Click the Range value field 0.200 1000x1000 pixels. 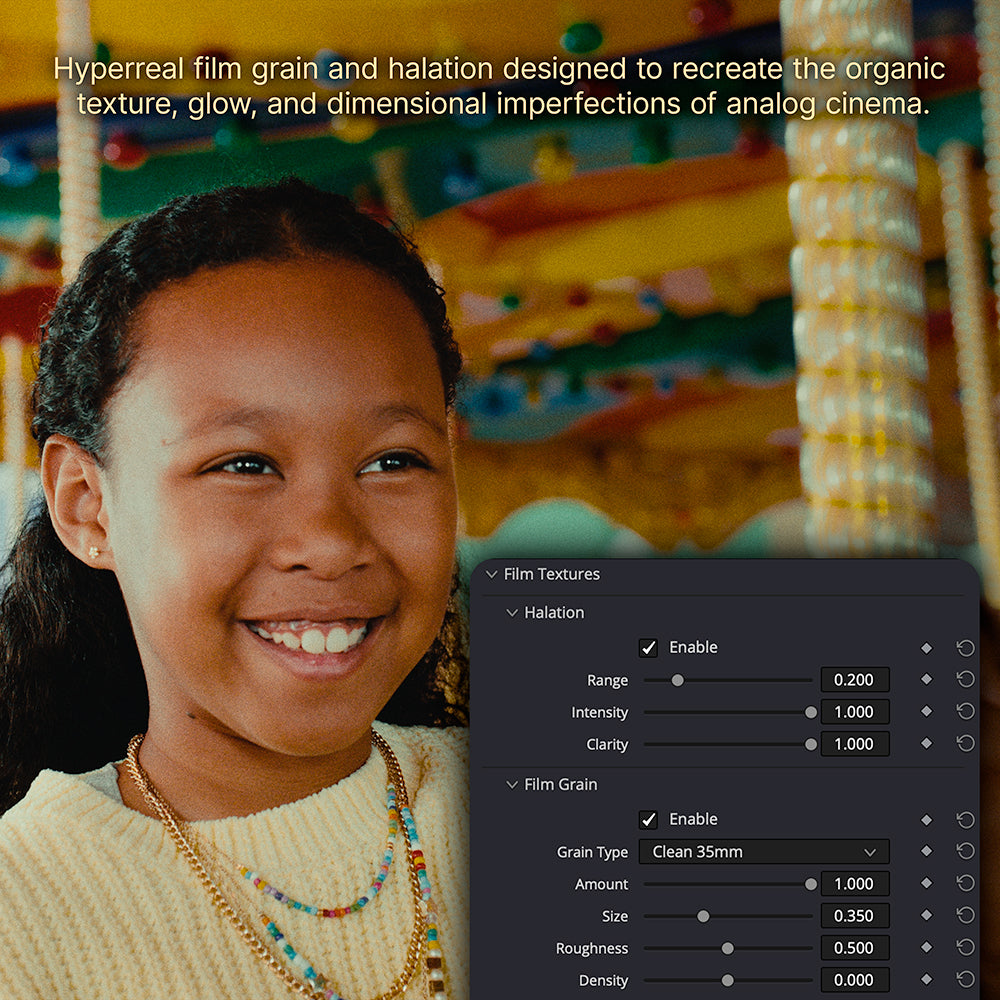(855, 680)
